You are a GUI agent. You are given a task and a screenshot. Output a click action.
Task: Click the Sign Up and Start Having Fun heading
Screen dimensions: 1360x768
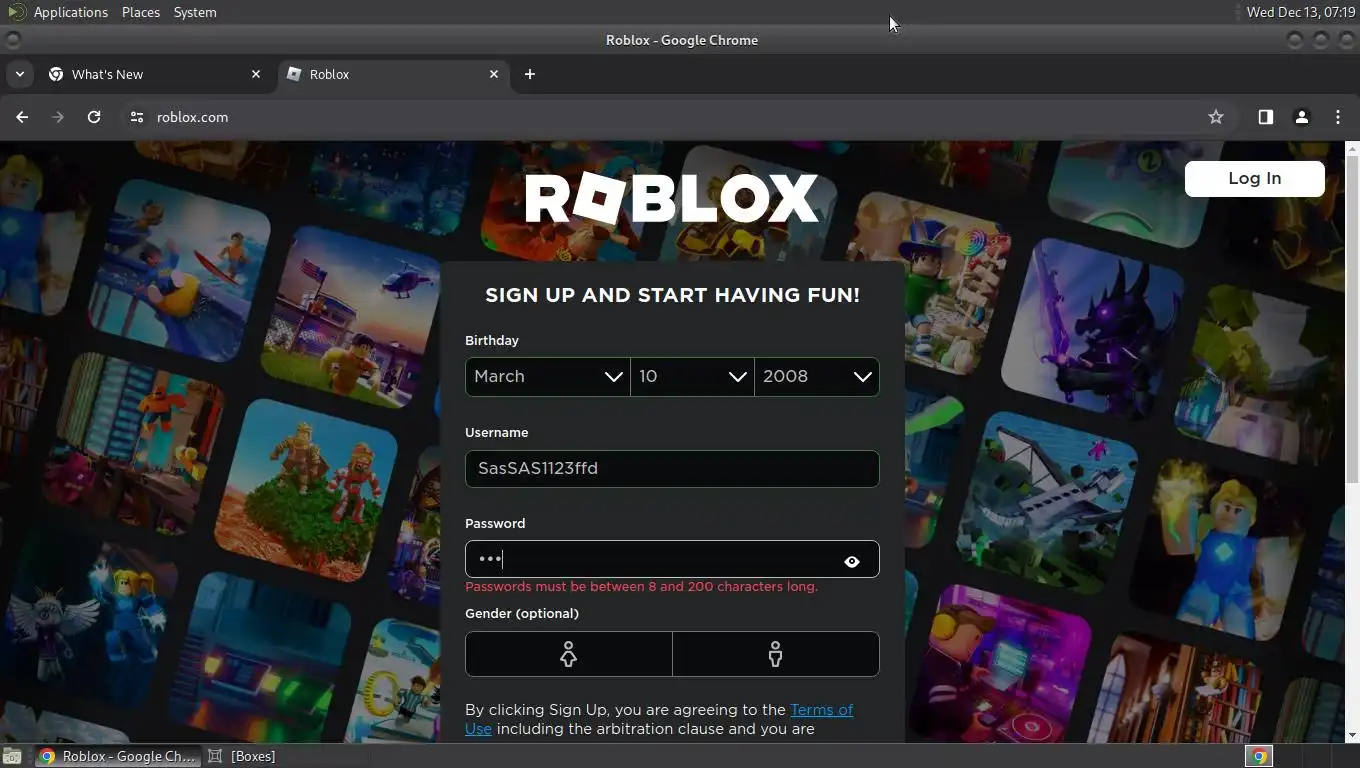tap(672, 295)
